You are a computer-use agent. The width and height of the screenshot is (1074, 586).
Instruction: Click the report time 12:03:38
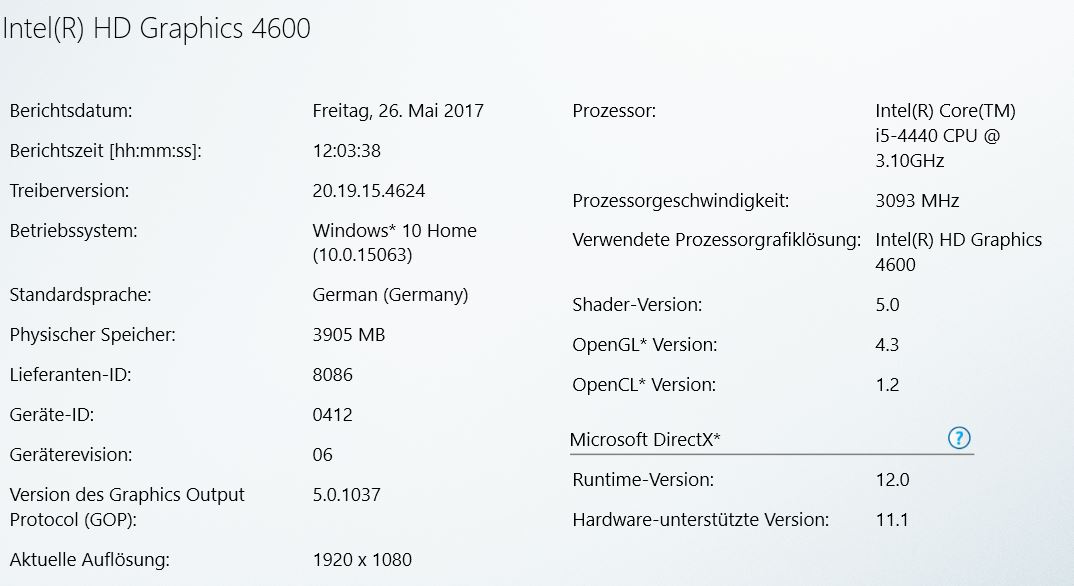(347, 151)
